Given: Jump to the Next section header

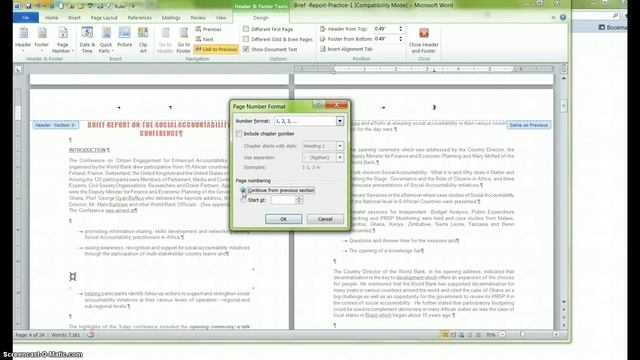Looking at the screenshot, I should coord(204,39).
